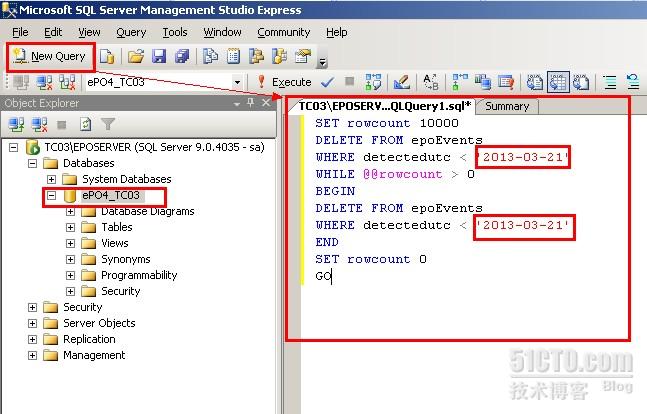Toggle SQLCMD Mode button

506,82
